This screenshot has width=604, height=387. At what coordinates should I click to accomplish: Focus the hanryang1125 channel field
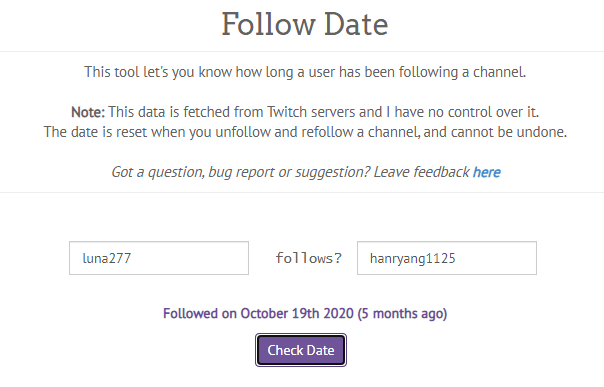point(447,258)
